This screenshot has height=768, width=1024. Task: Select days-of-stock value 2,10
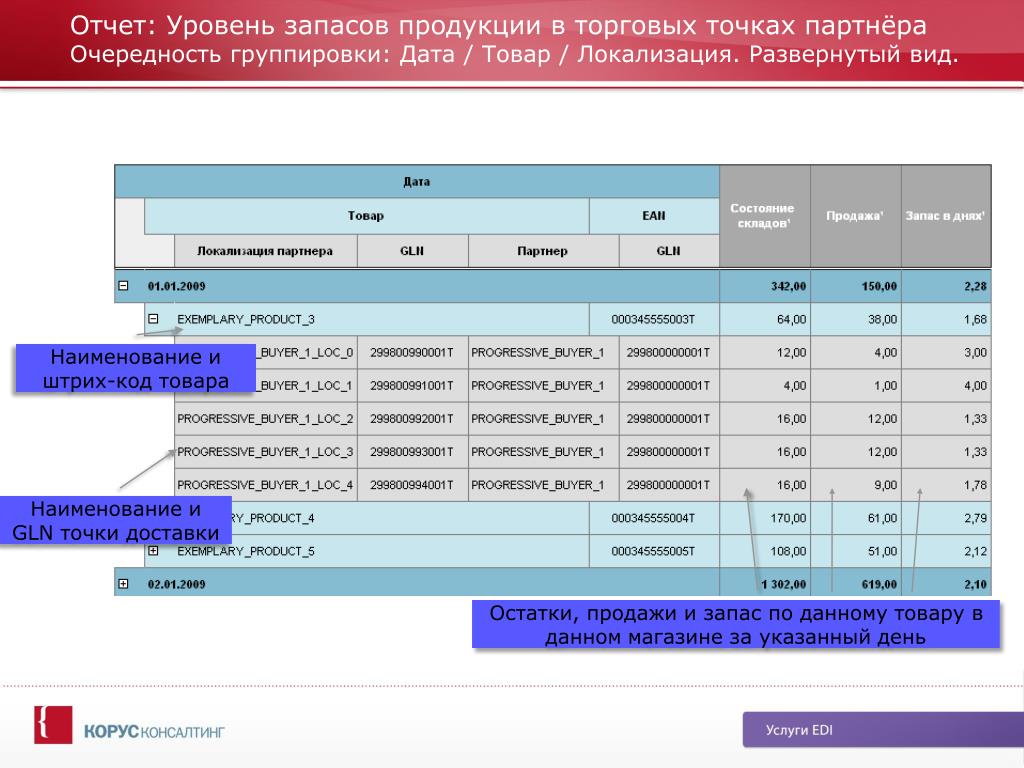[976, 584]
